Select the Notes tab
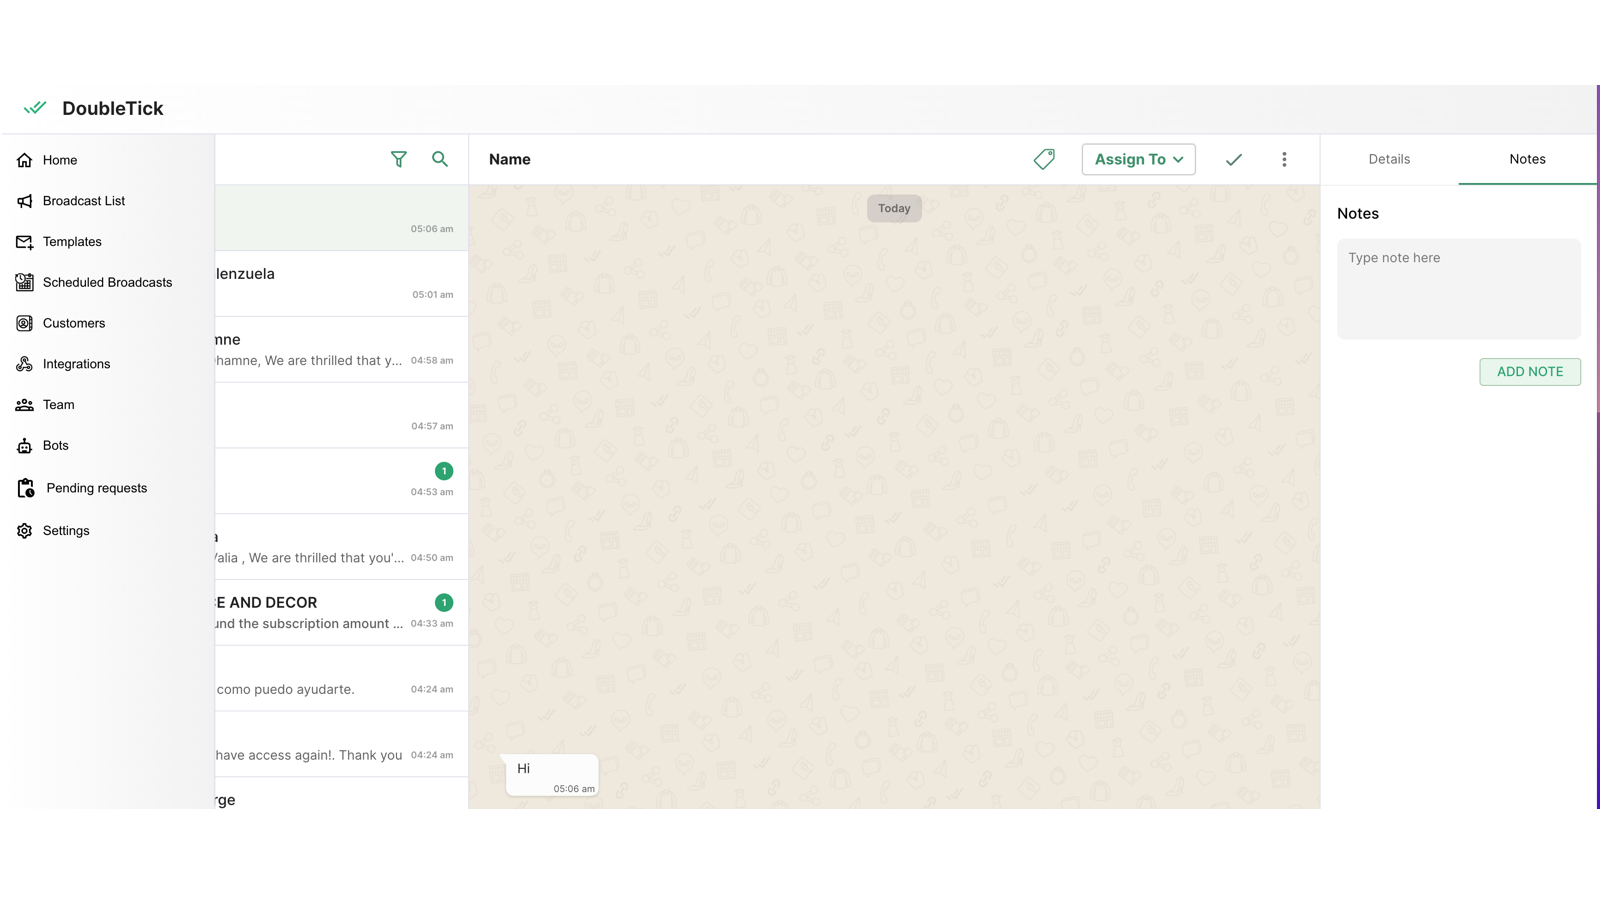Viewport: 1600px width, 900px height. (1527, 159)
